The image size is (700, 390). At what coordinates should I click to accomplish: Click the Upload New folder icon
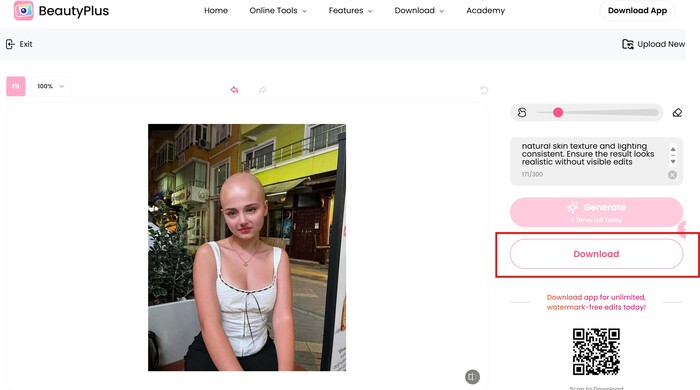[x=628, y=44]
